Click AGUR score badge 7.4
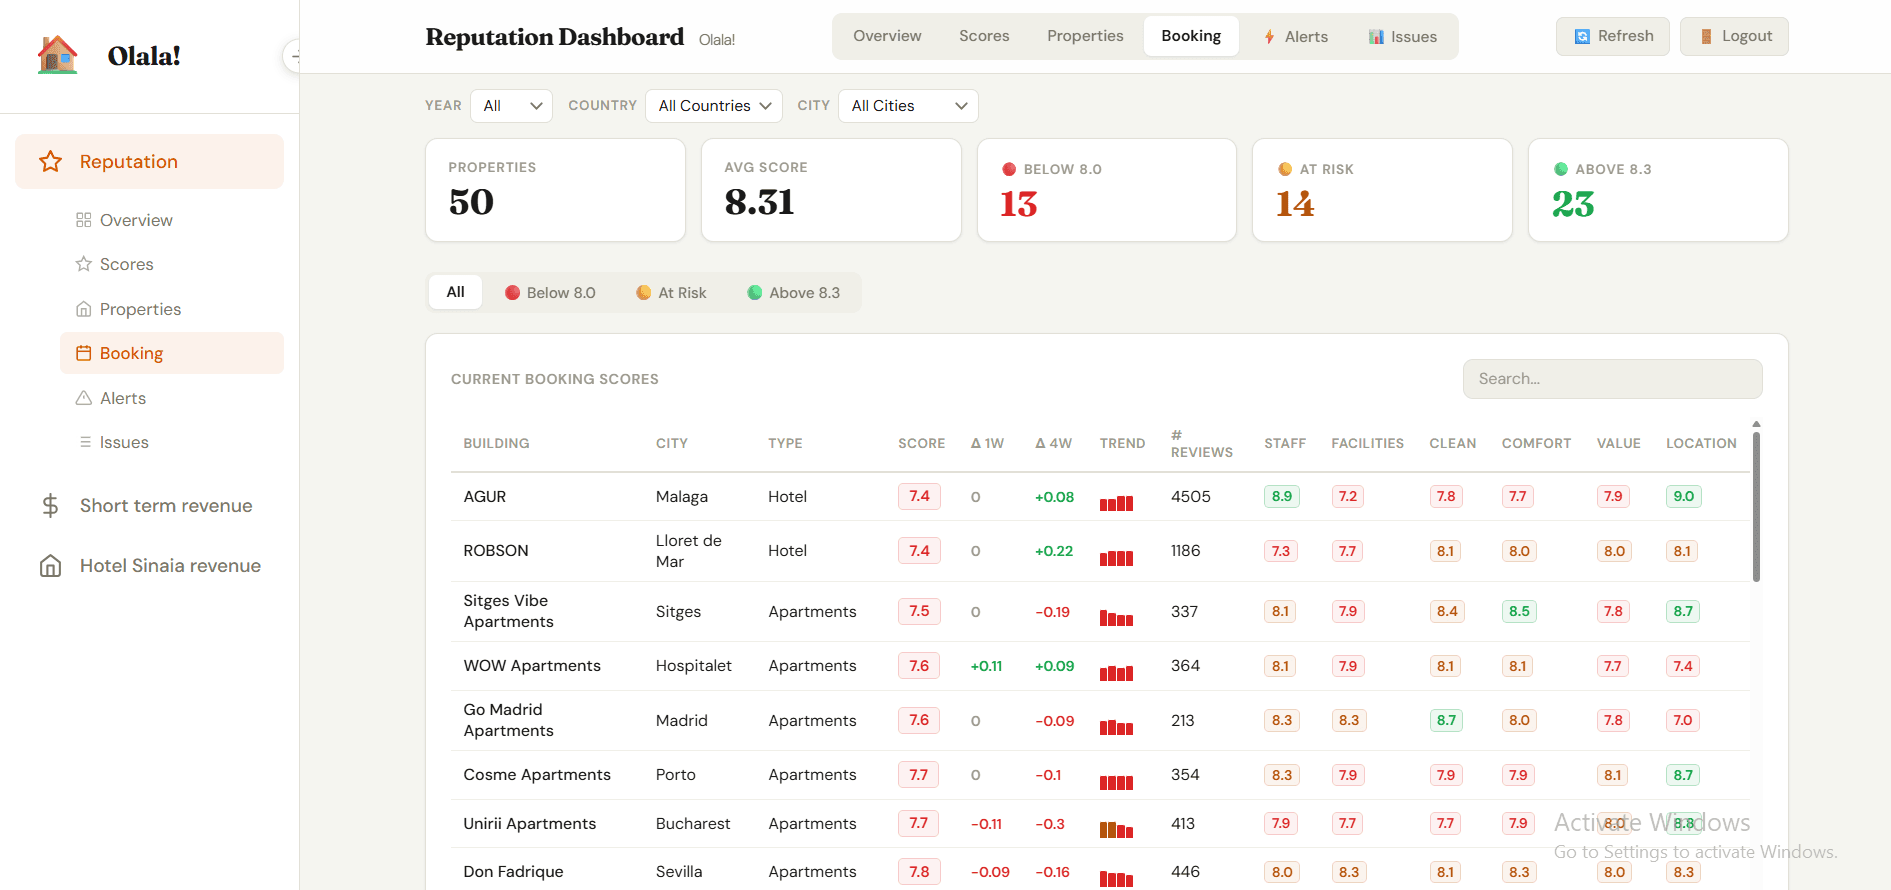Viewport: 1891px width, 890px height. pyautogui.click(x=919, y=497)
